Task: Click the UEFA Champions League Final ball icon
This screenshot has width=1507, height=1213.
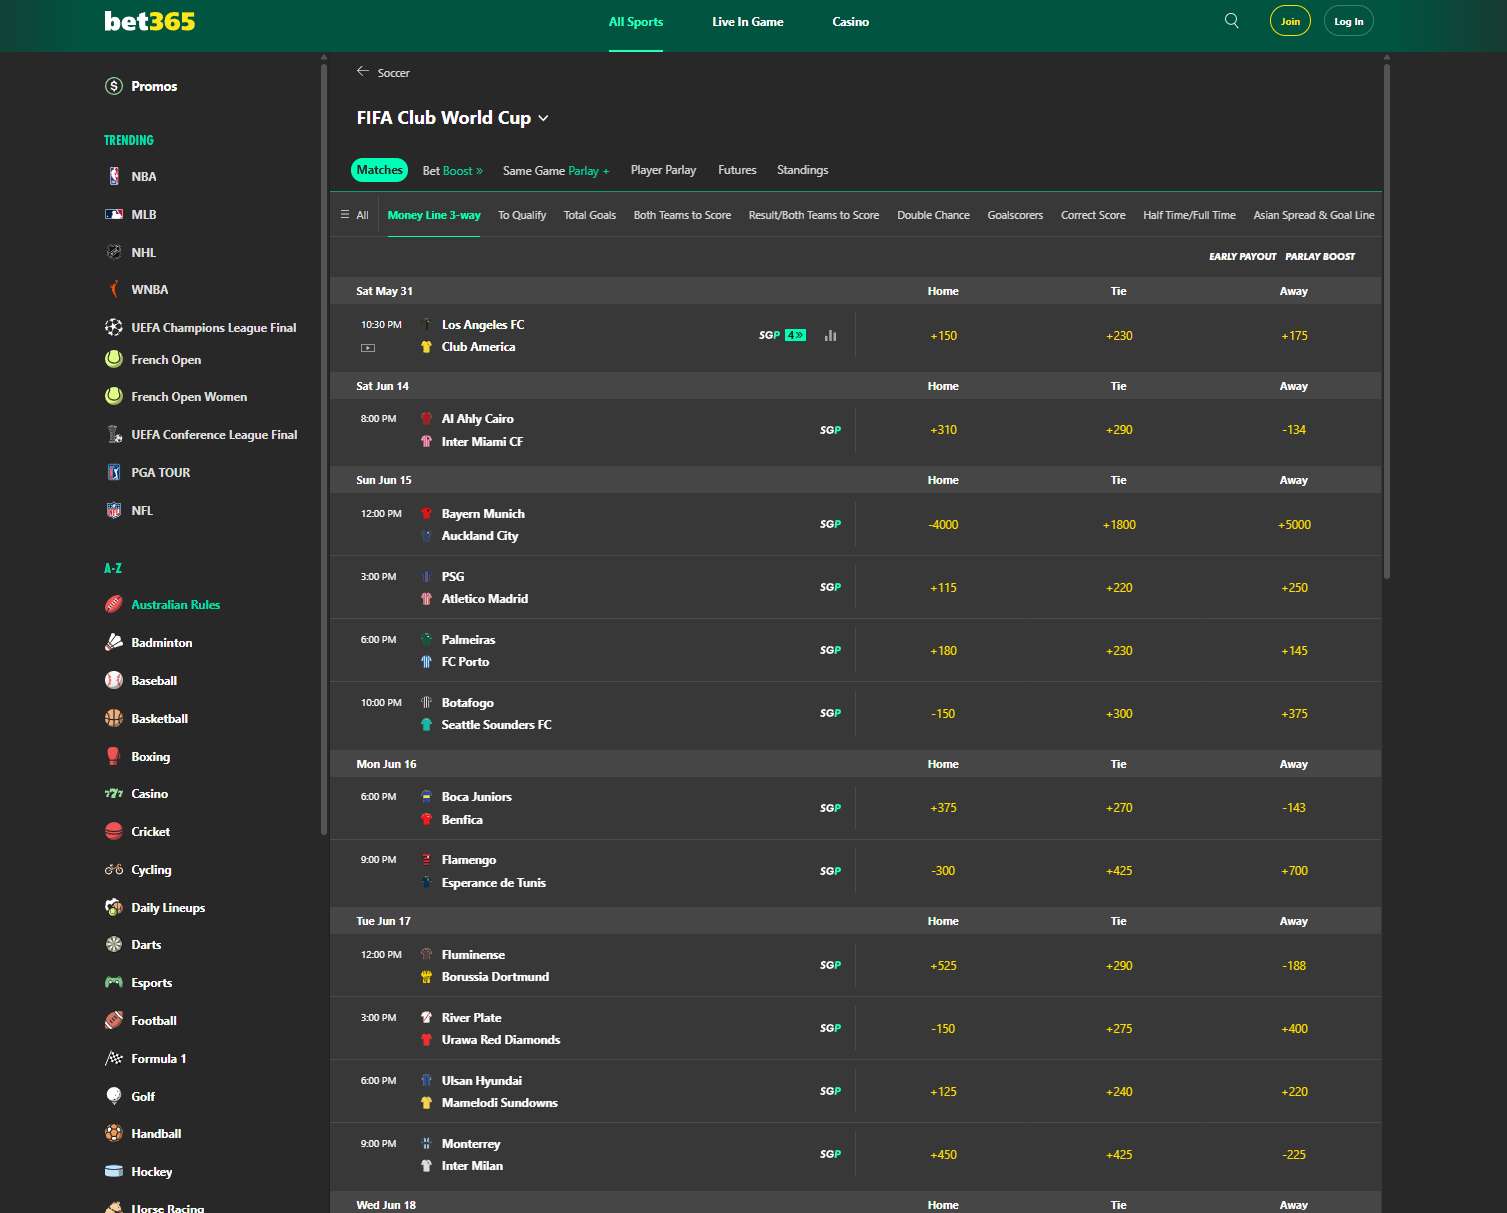Action: 114,327
